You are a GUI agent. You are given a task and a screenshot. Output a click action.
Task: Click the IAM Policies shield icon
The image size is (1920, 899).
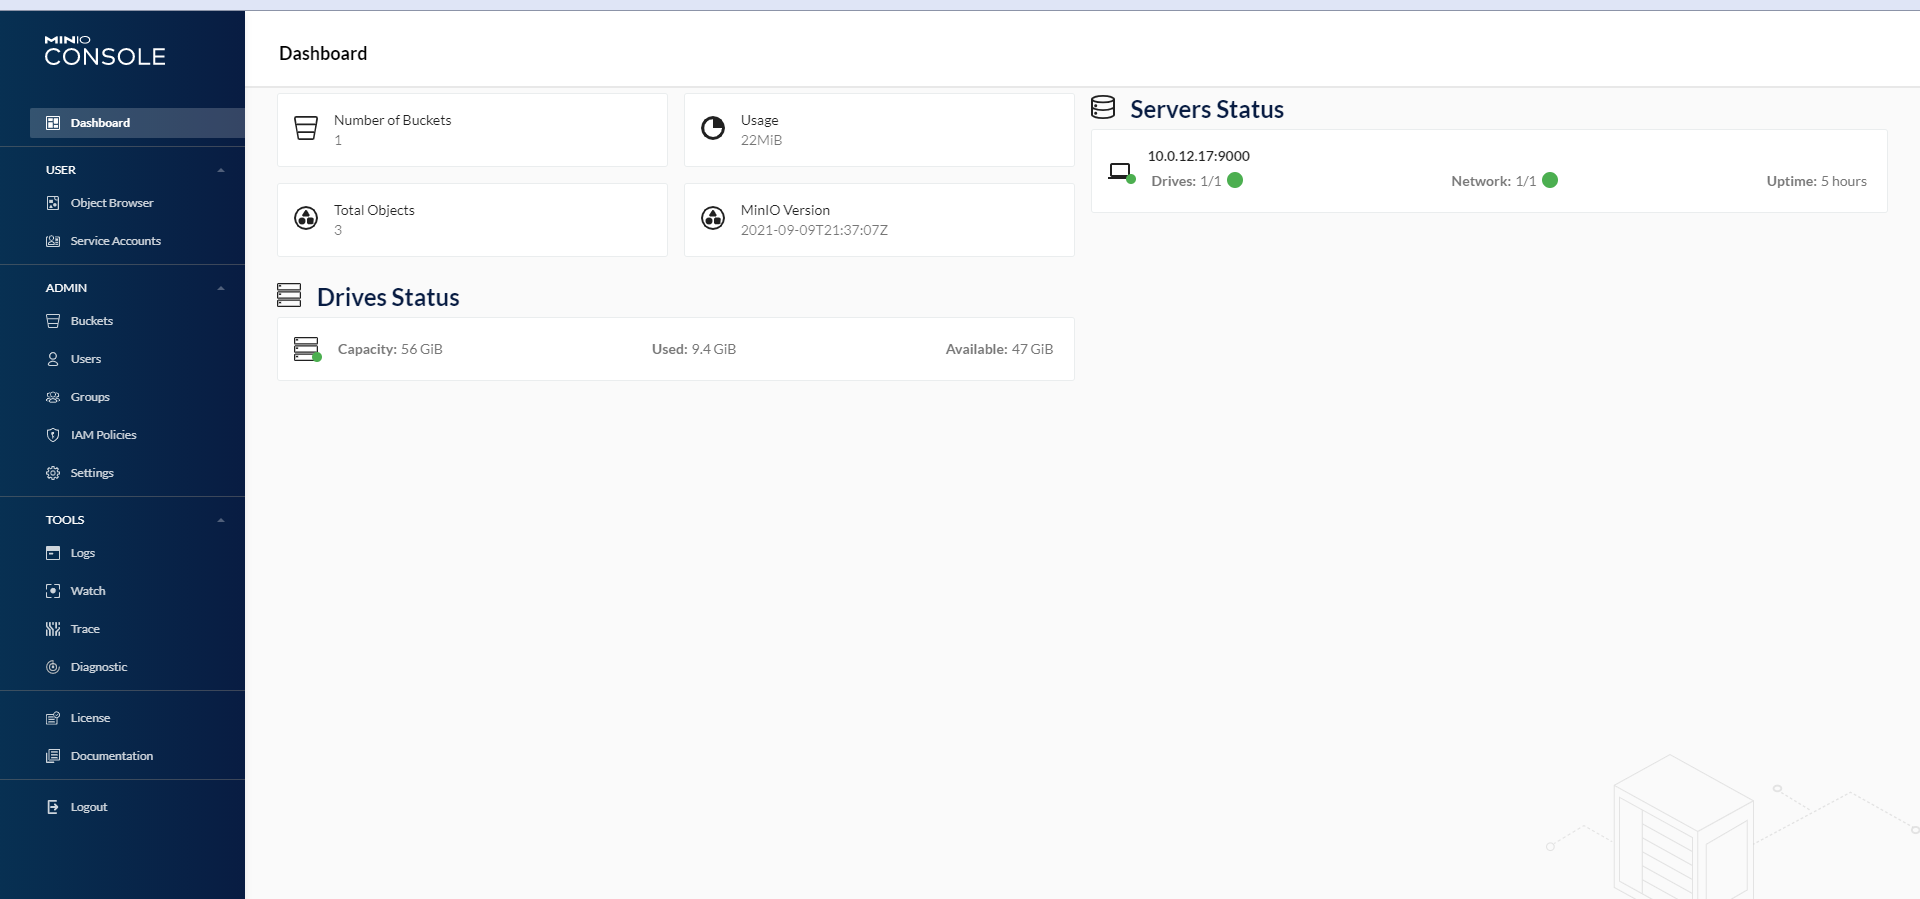53,435
